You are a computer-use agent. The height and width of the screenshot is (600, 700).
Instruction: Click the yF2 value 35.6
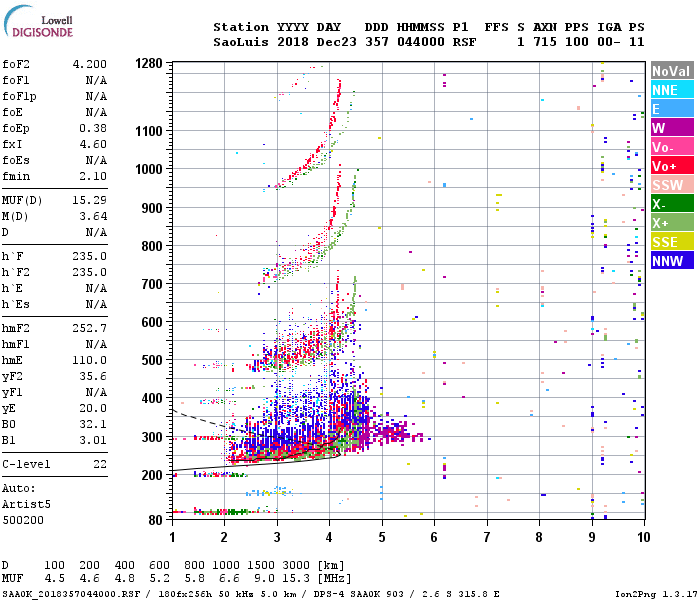[93, 376]
